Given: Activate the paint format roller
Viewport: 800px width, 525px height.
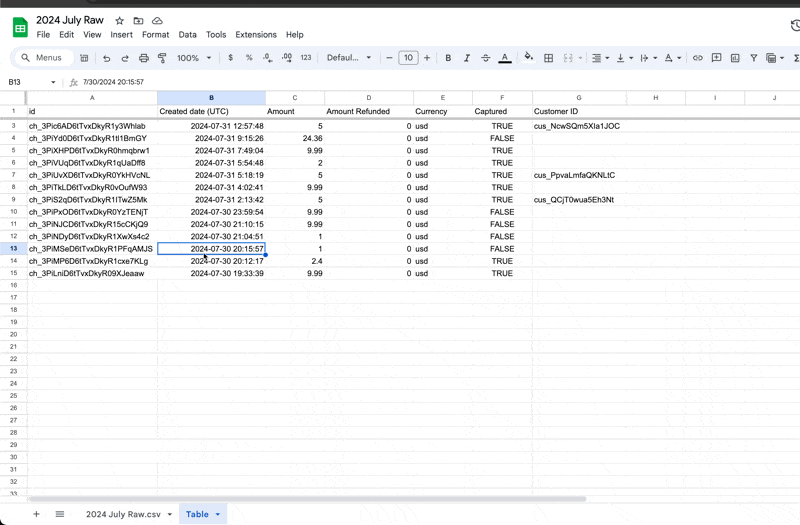Looking at the screenshot, I should pos(162,58).
